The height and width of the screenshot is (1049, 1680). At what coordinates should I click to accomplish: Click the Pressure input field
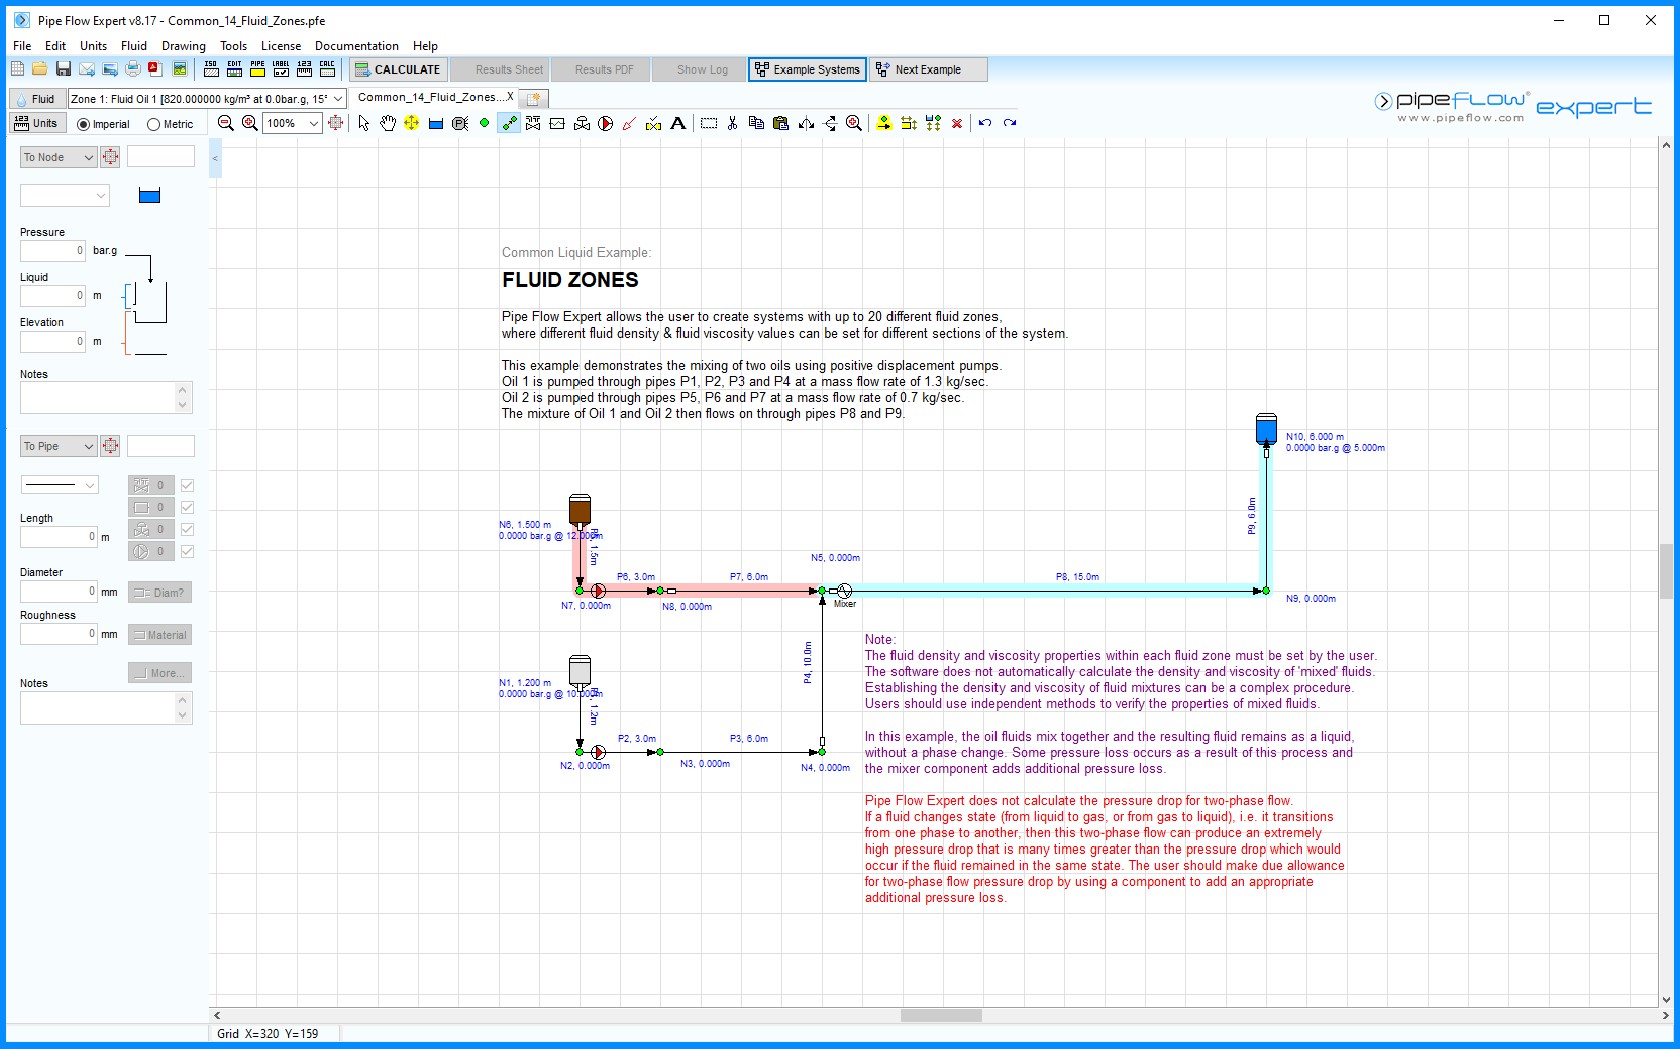click(53, 250)
